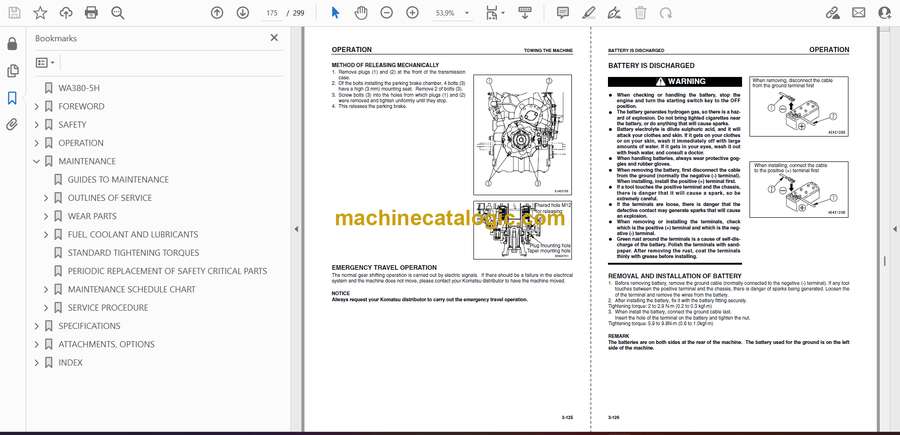Open the page thumbnails panel
The width and height of the screenshot is (900, 435).
pyautogui.click(x=12, y=71)
